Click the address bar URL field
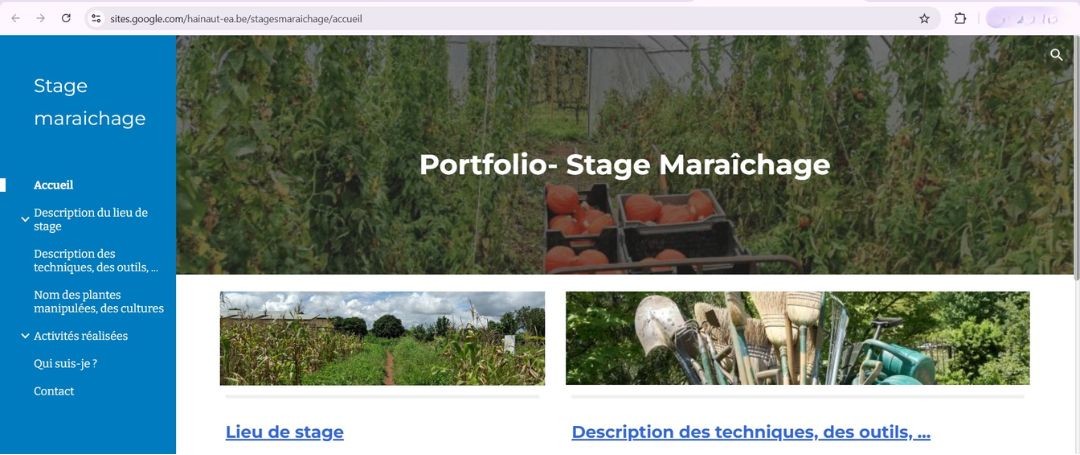1080x455 pixels. (510, 19)
